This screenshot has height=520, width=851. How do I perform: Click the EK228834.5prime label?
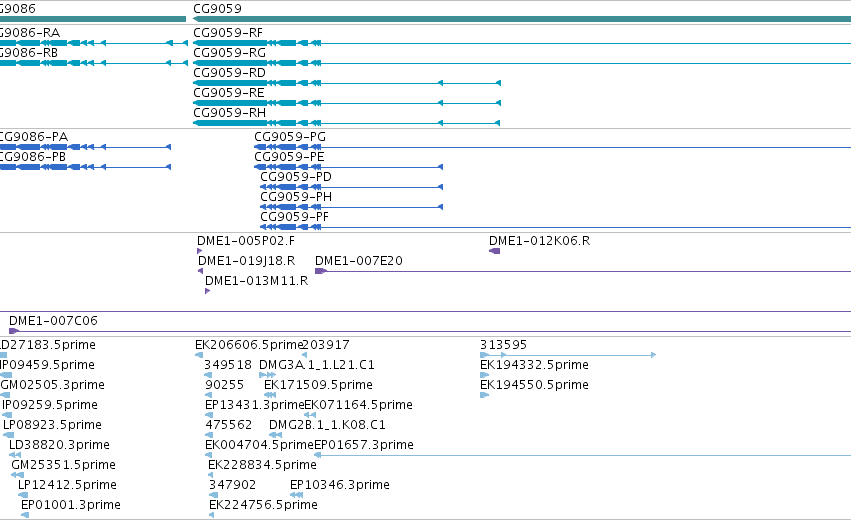tap(262, 465)
